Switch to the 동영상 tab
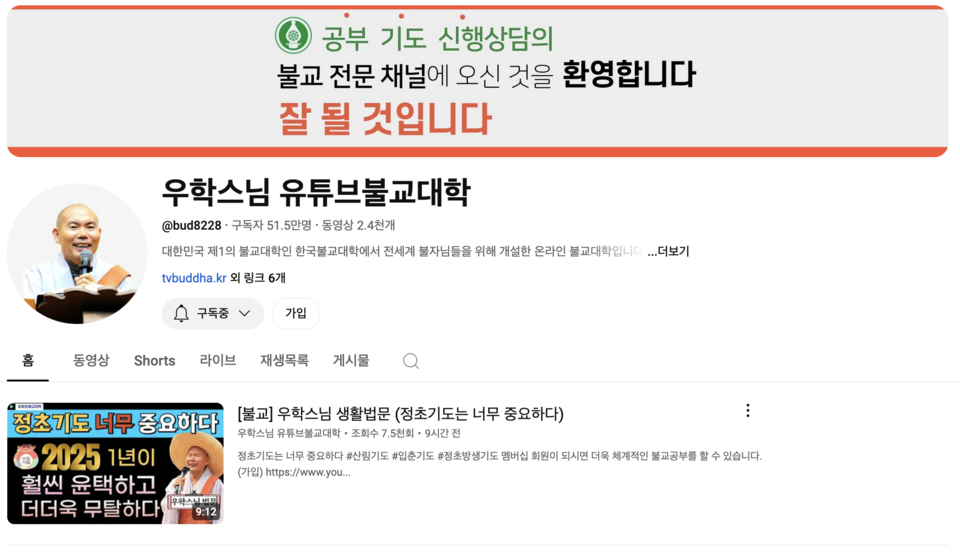 91,361
